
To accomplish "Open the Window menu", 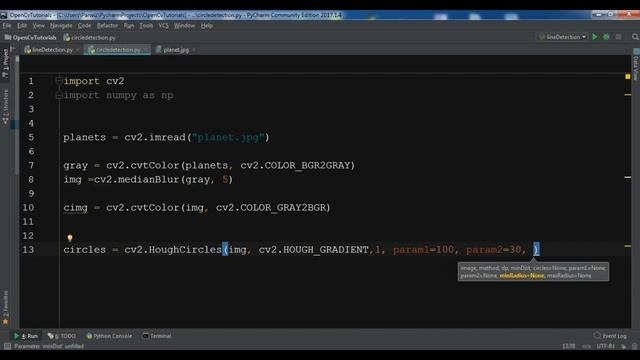I will click(184, 25).
